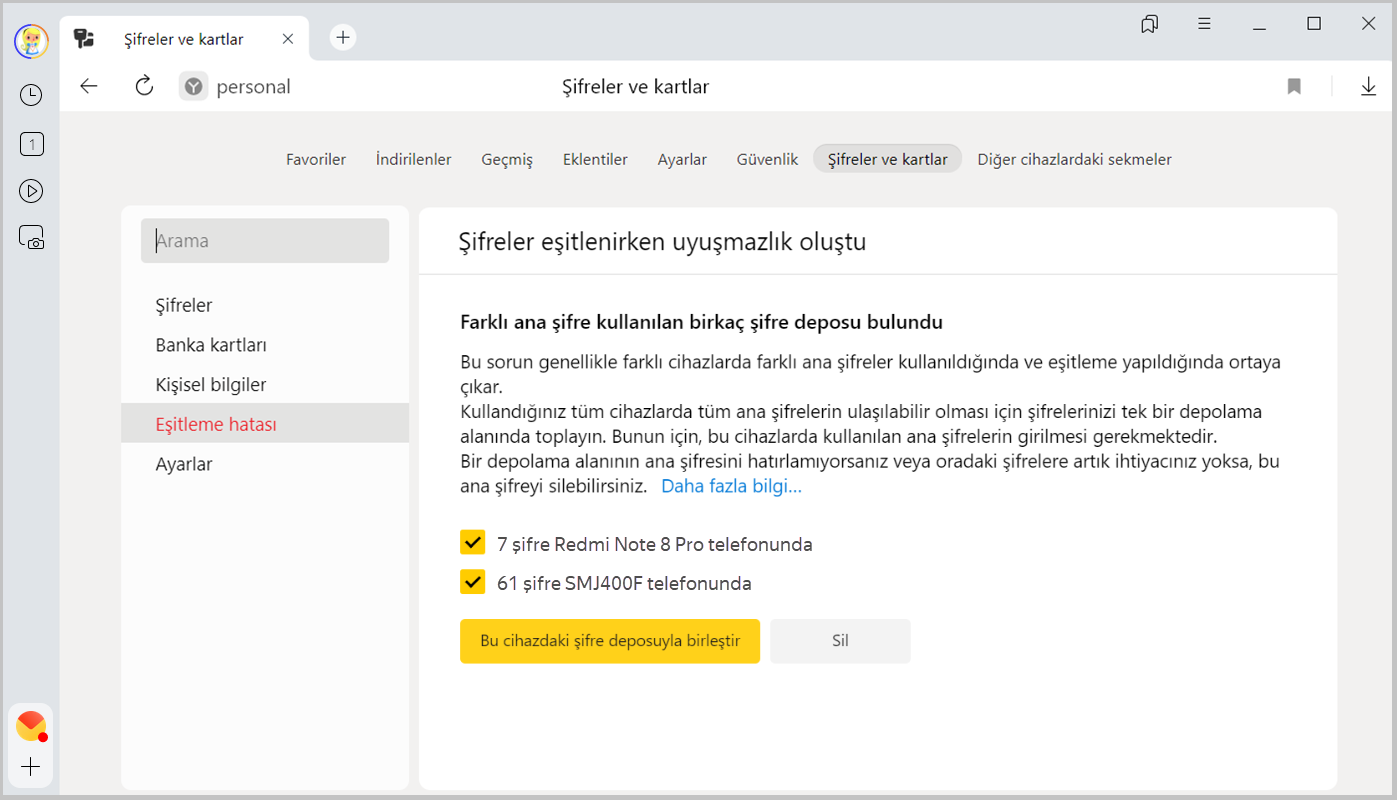
Task: Open the 'Daha fazla bilgi...' link
Action: pos(731,487)
